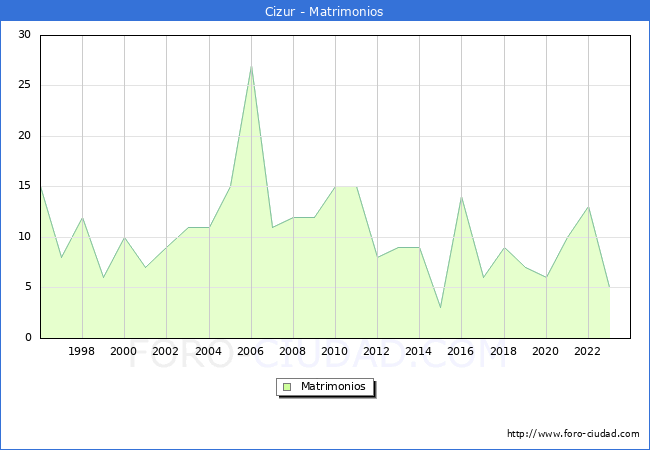Select the 2014 x-axis label
Viewport: 650px width, 450px height.
[419, 351]
